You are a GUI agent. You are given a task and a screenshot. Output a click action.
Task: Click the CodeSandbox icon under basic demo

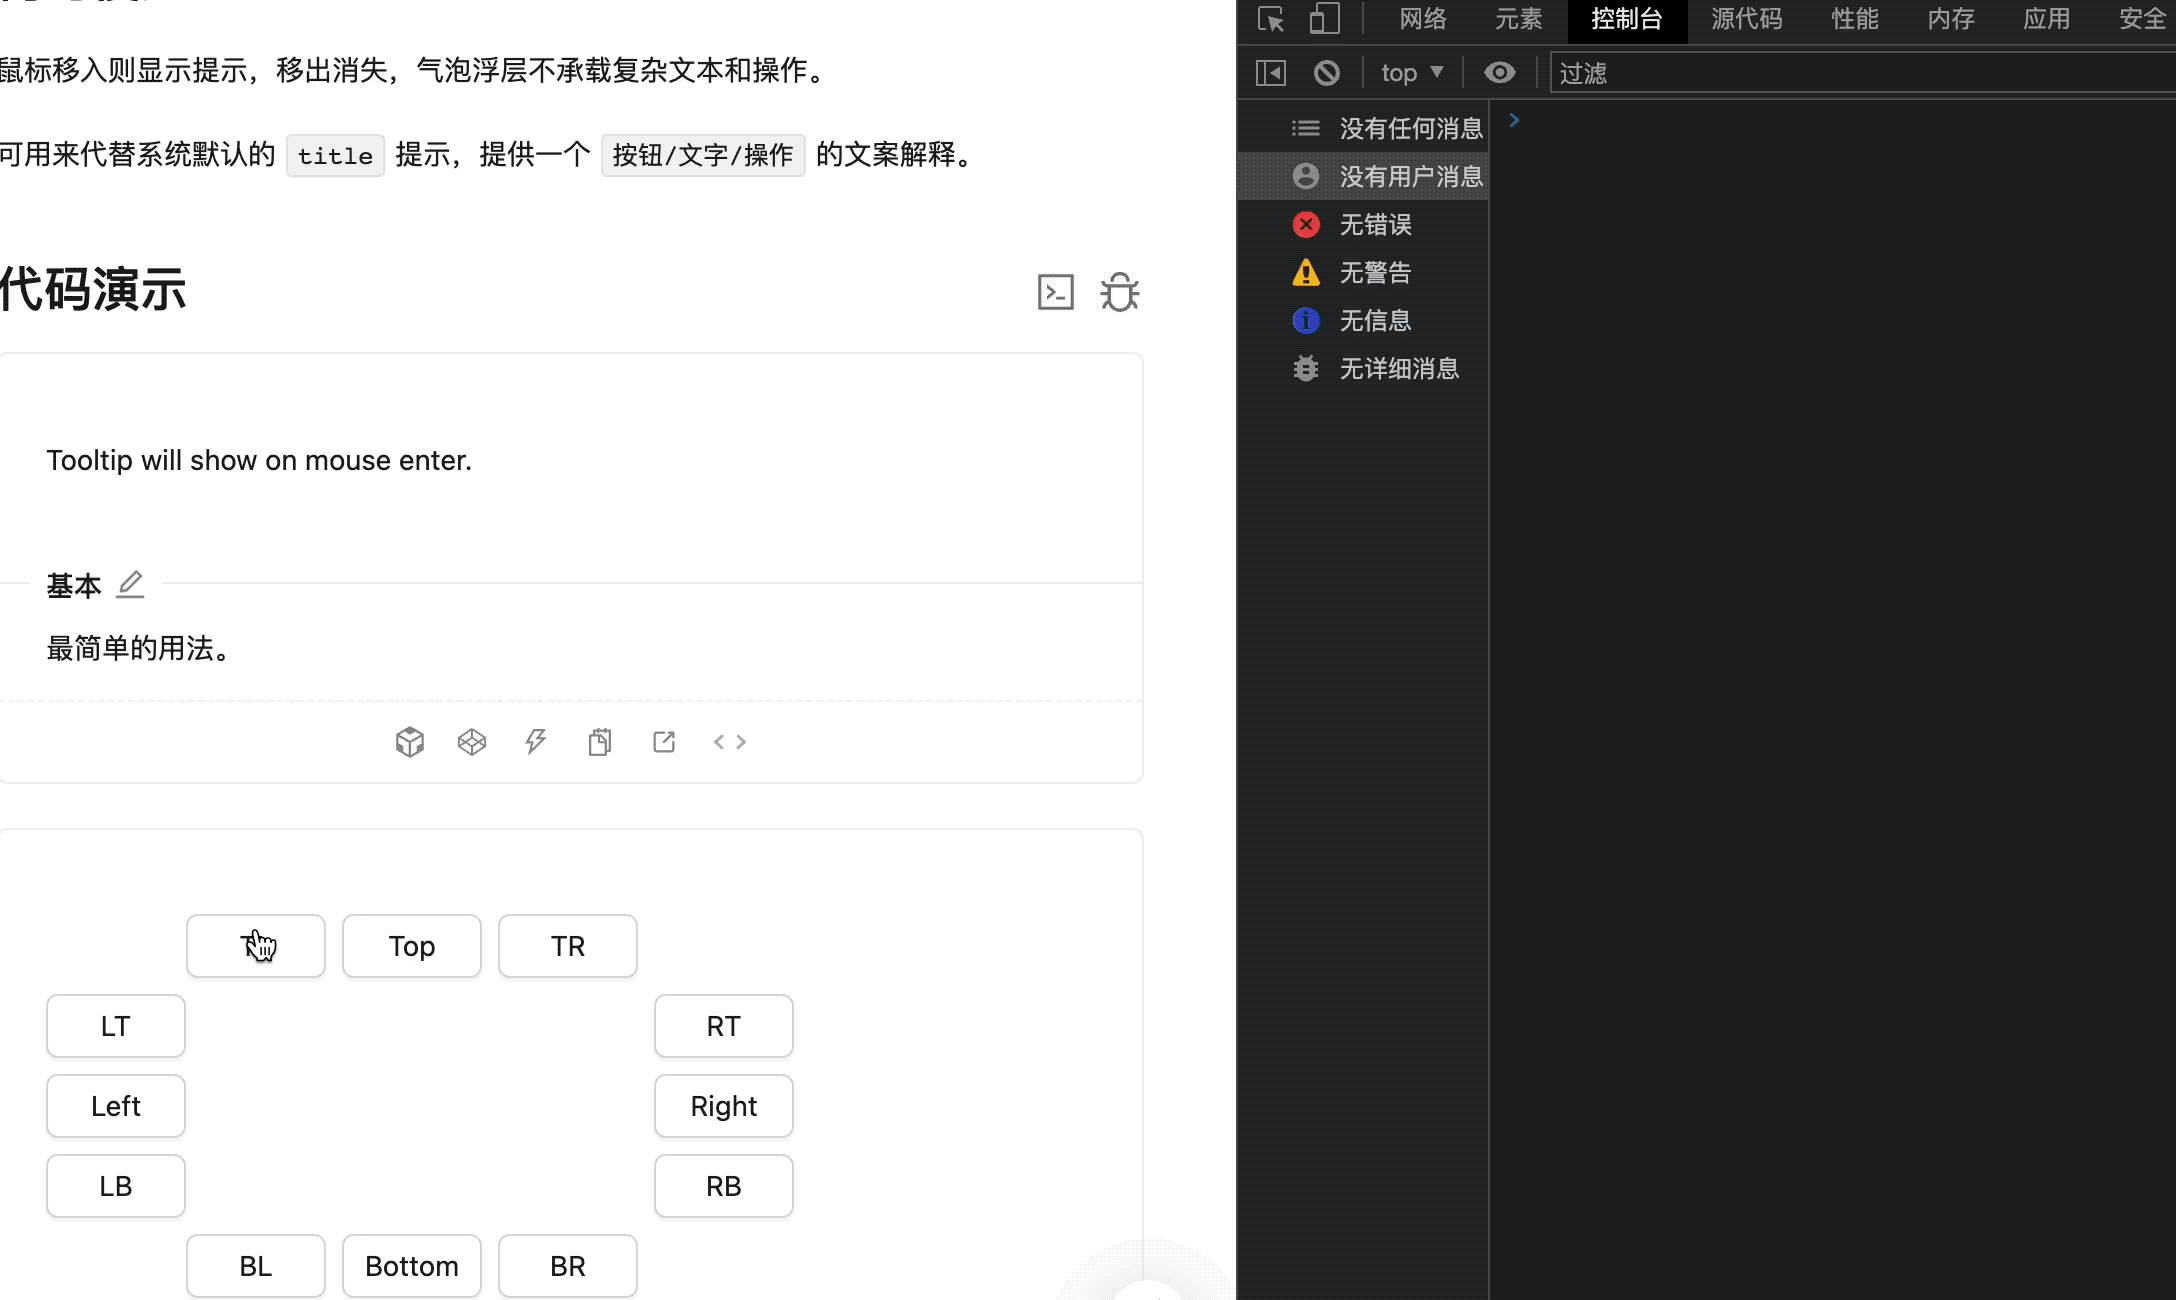[x=410, y=742]
